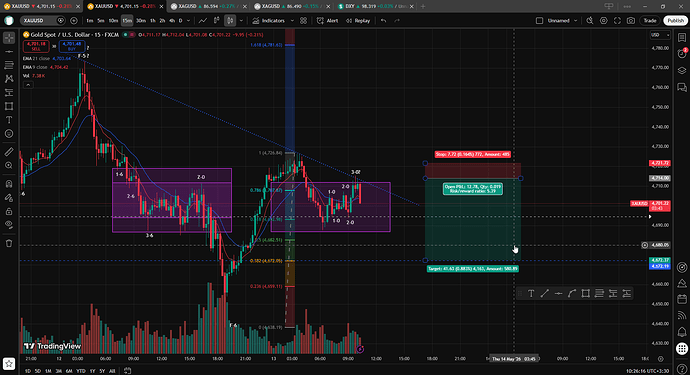Add symbol to compare with plus icon
This screenshot has height=375, width=690.
click(73, 21)
